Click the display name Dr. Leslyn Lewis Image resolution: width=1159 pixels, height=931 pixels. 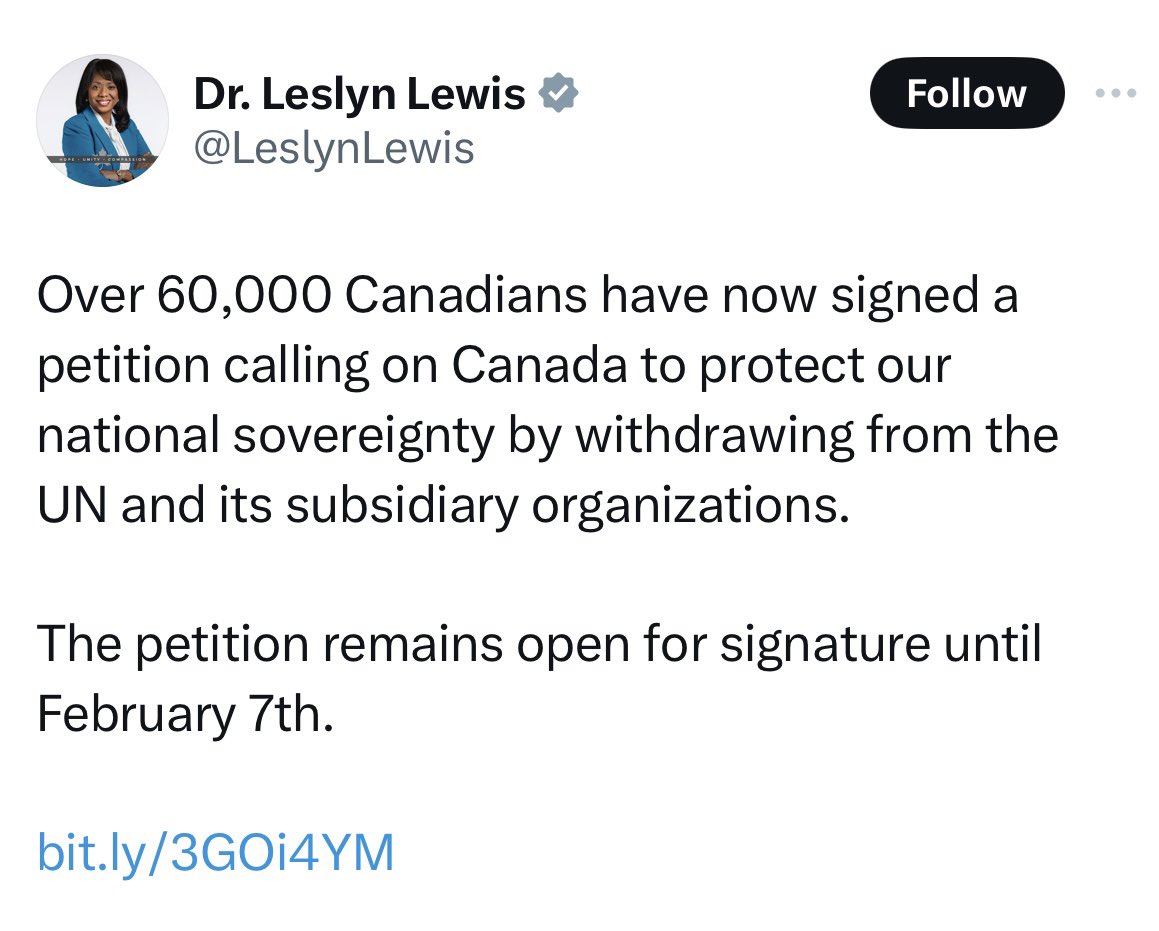pyautogui.click(x=359, y=94)
